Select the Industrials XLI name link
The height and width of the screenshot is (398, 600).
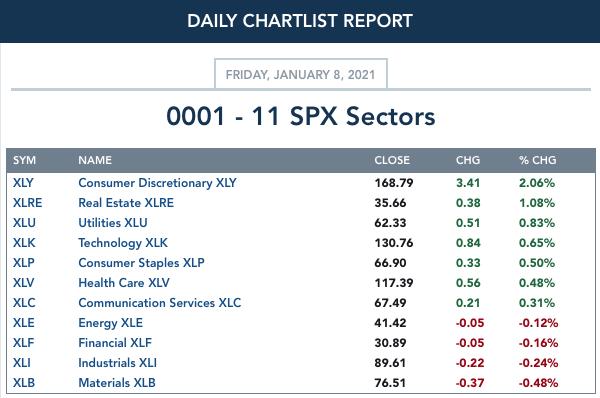pyautogui.click(x=117, y=363)
